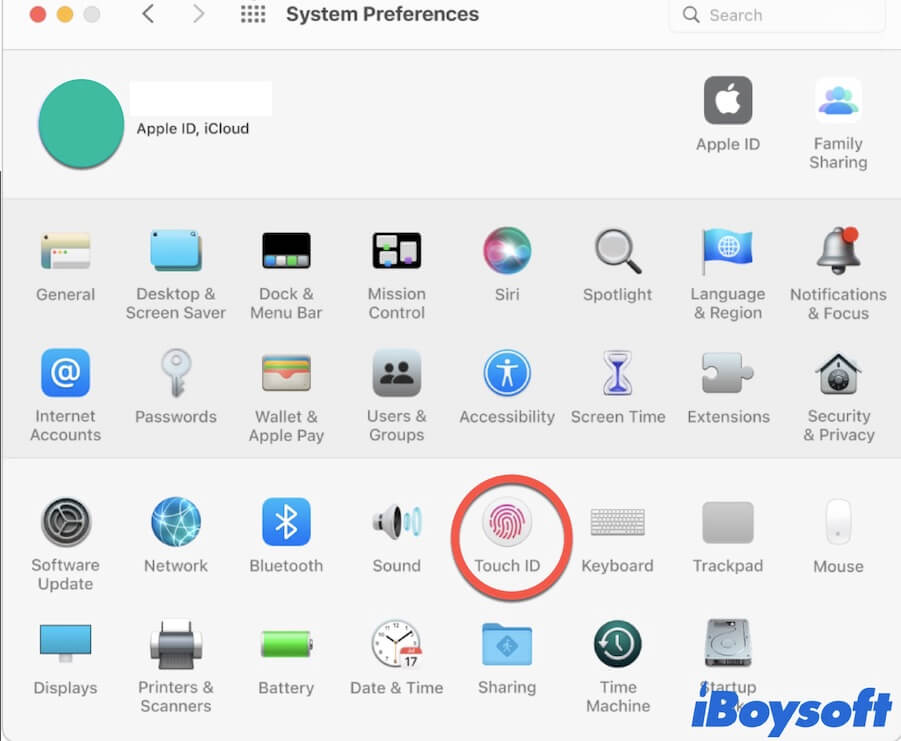Open the Touch ID preference pane

pyautogui.click(x=507, y=523)
